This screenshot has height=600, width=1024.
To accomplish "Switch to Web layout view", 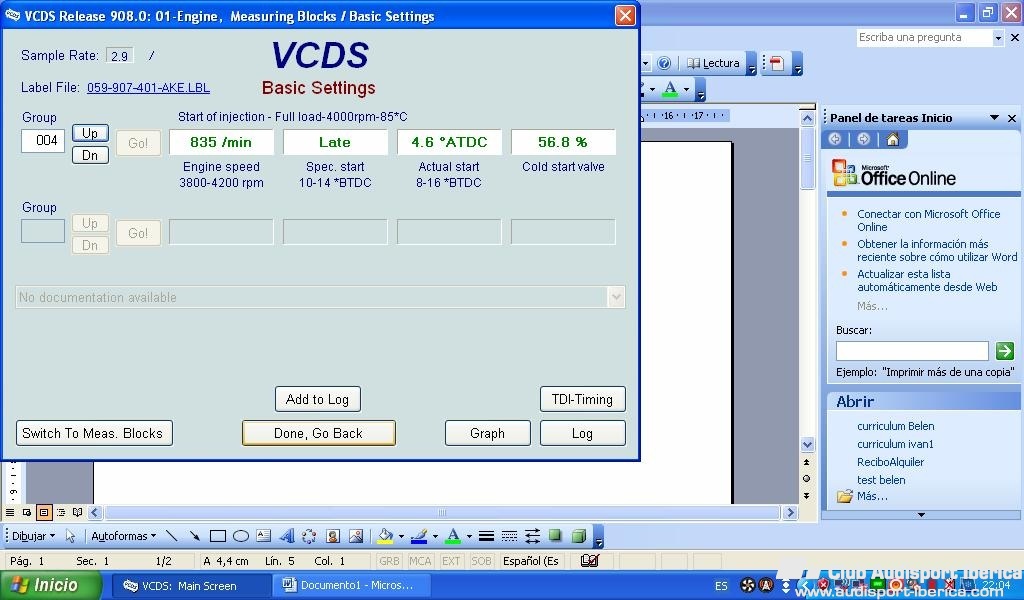I will (x=27, y=513).
